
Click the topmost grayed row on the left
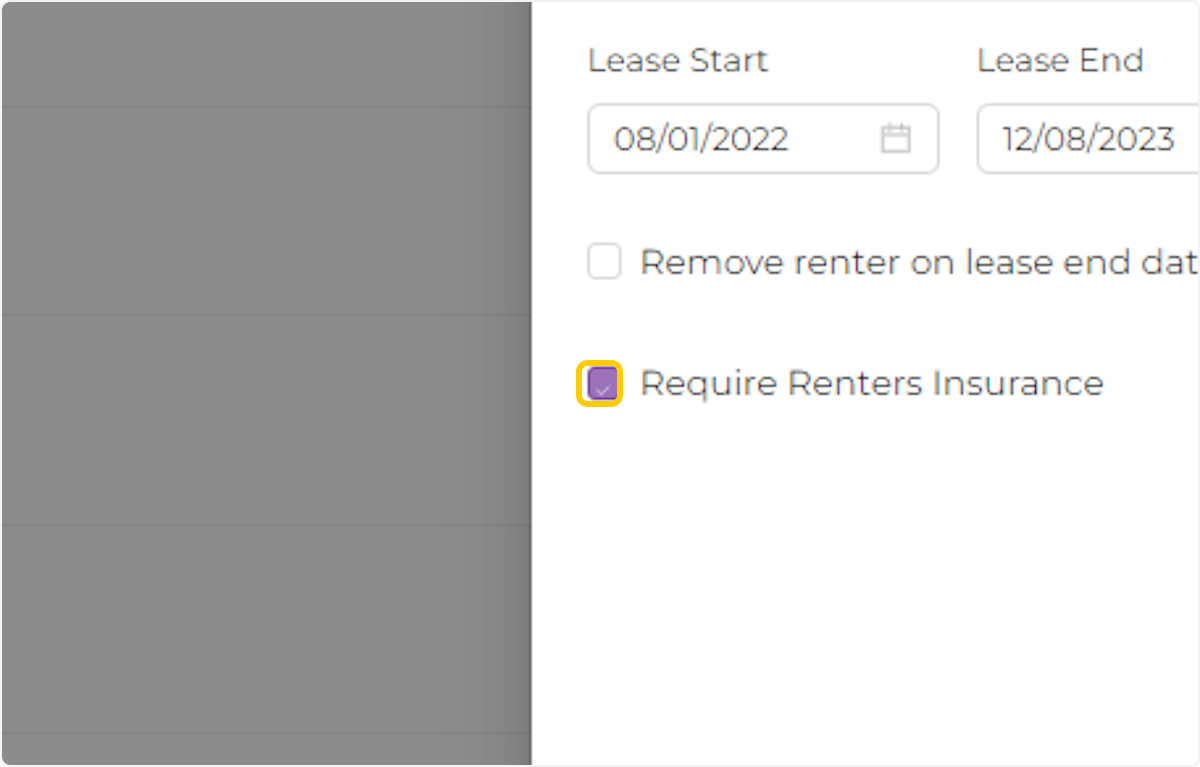point(265,52)
